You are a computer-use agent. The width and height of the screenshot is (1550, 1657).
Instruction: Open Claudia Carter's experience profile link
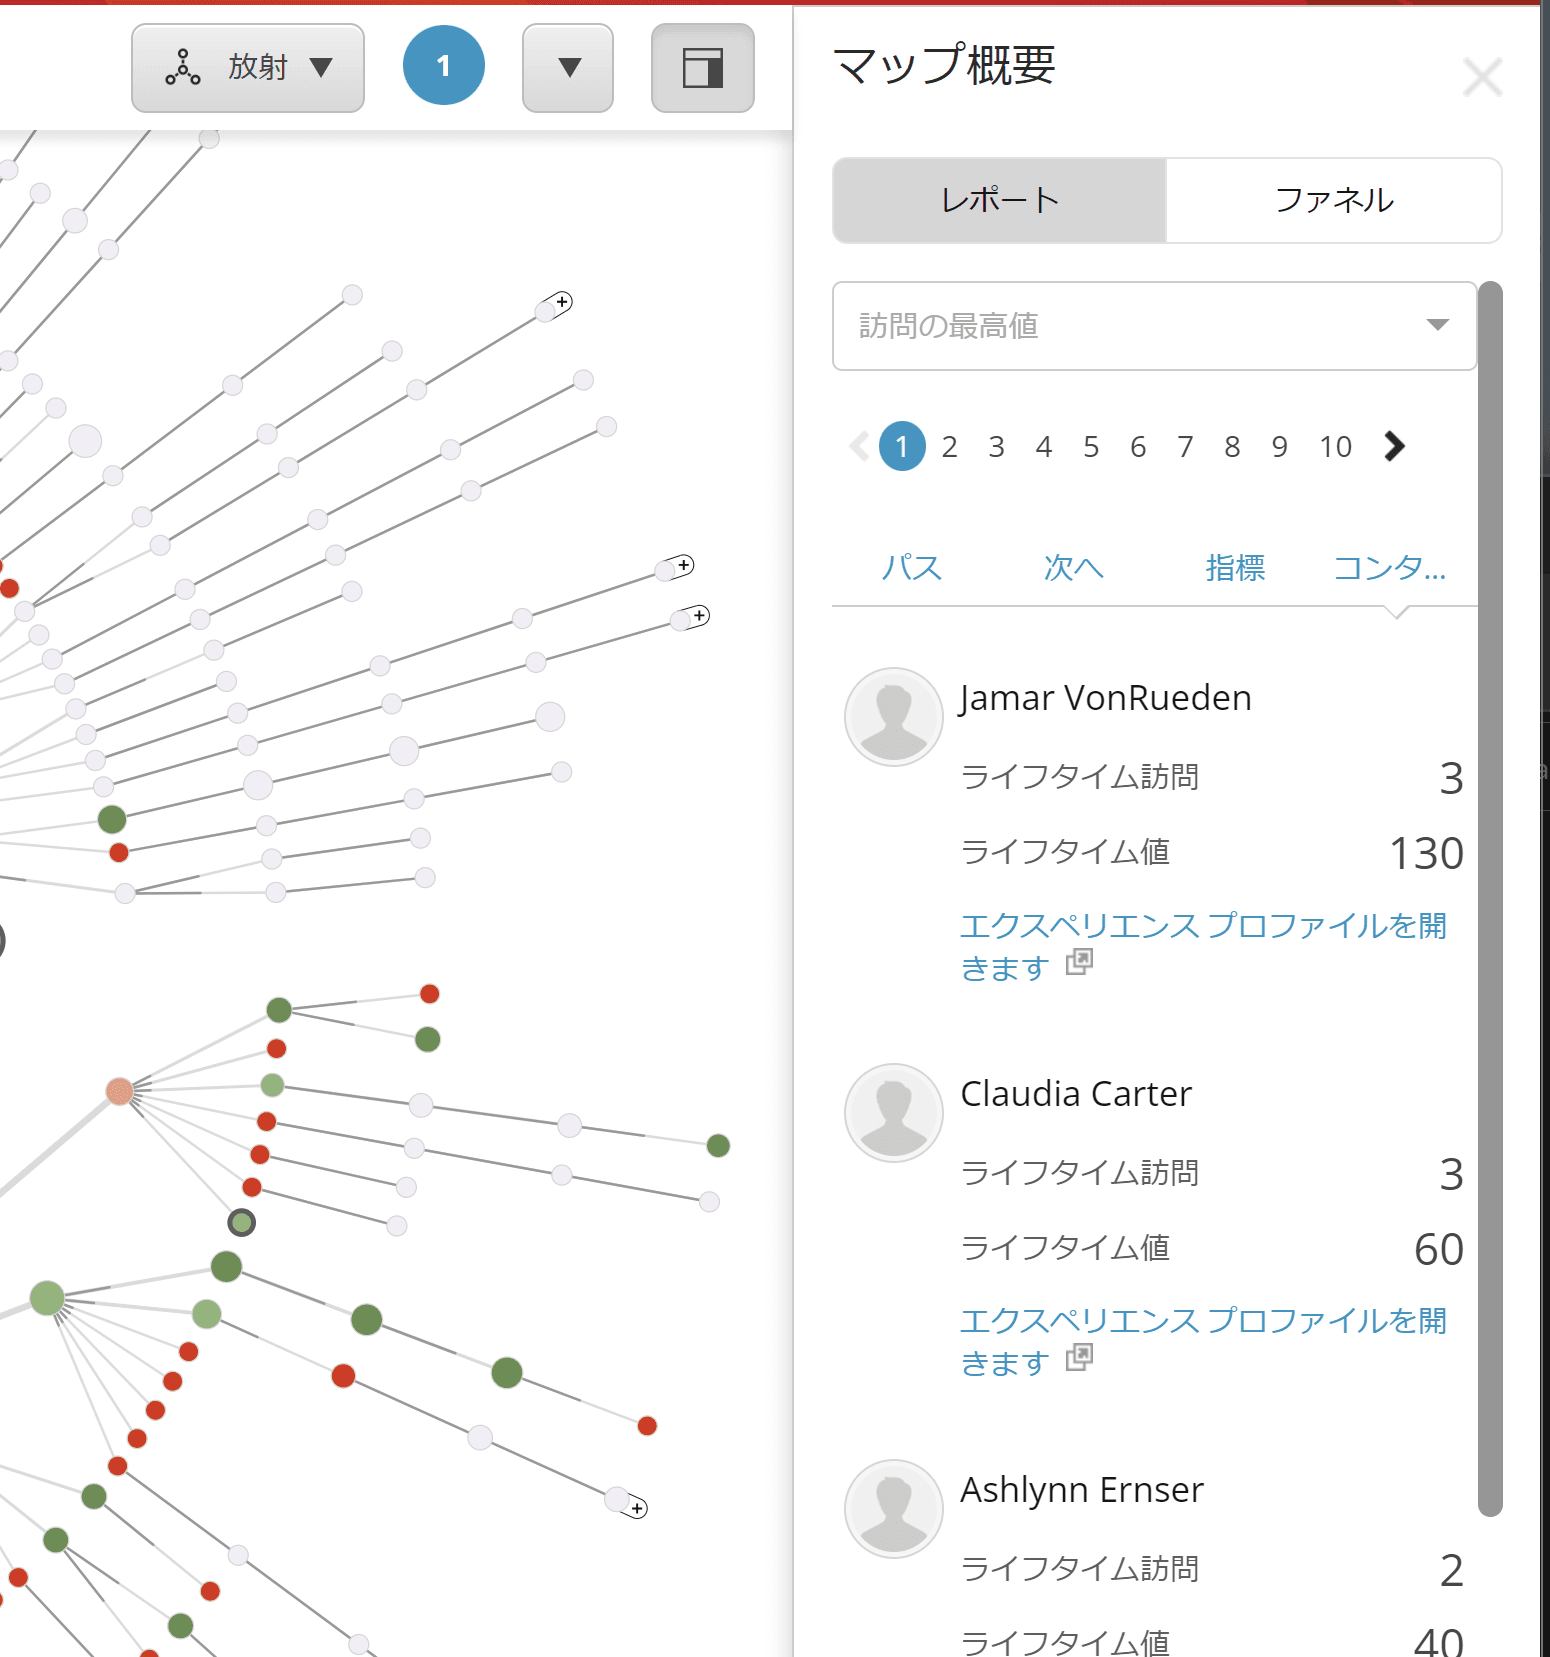coord(1203,1341)
